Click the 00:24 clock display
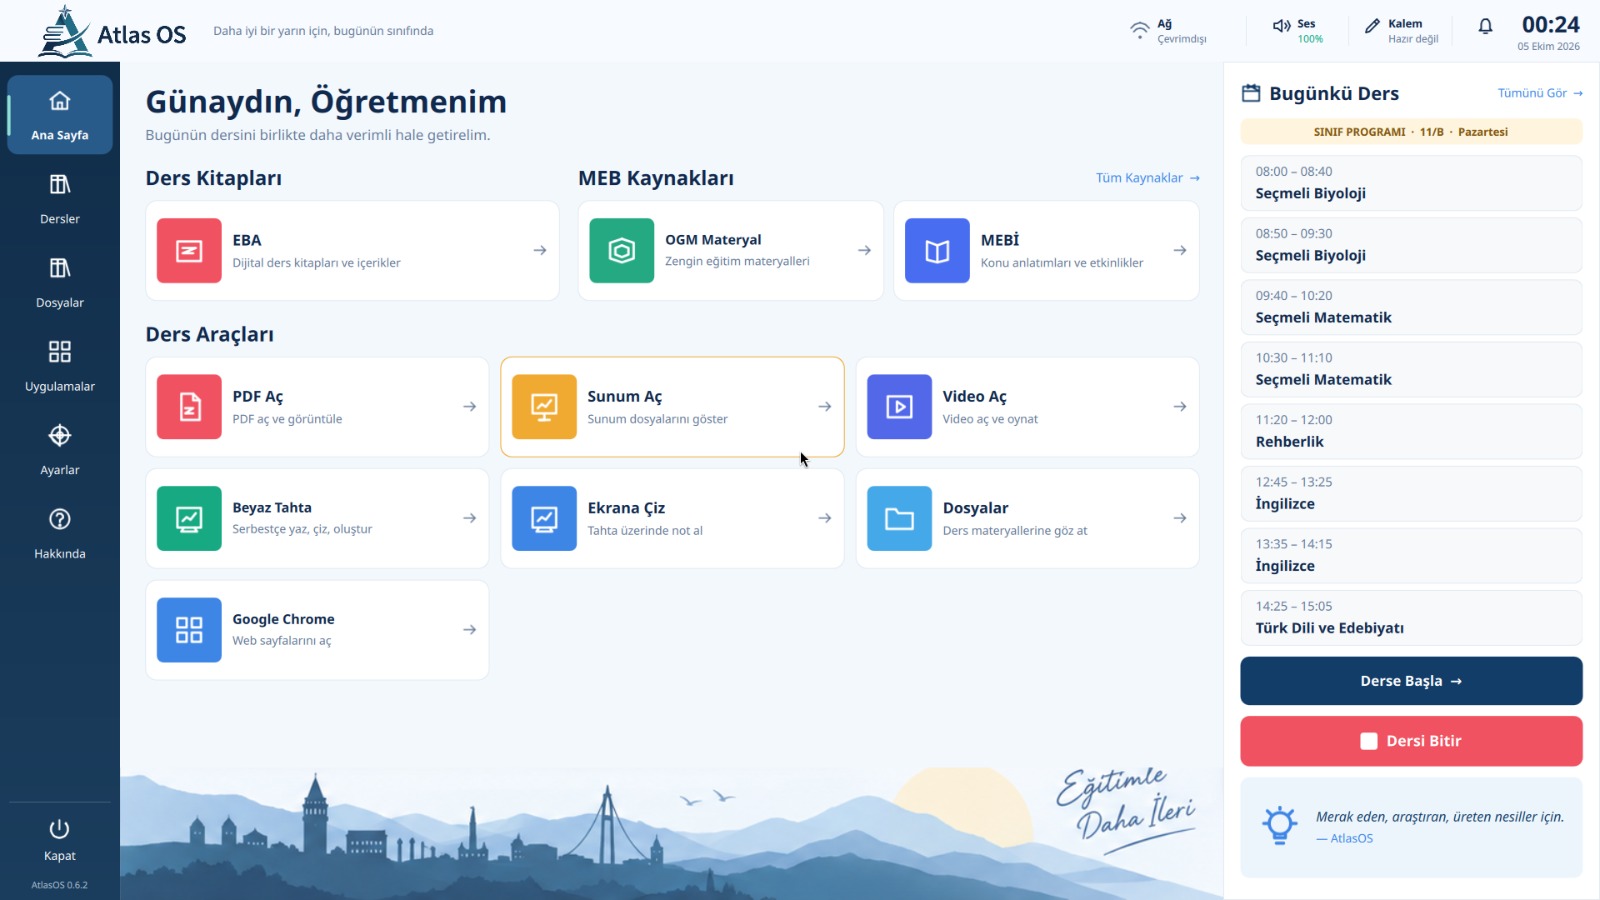This screenshot has width=1600, height=900. [x=1550, y=25]
